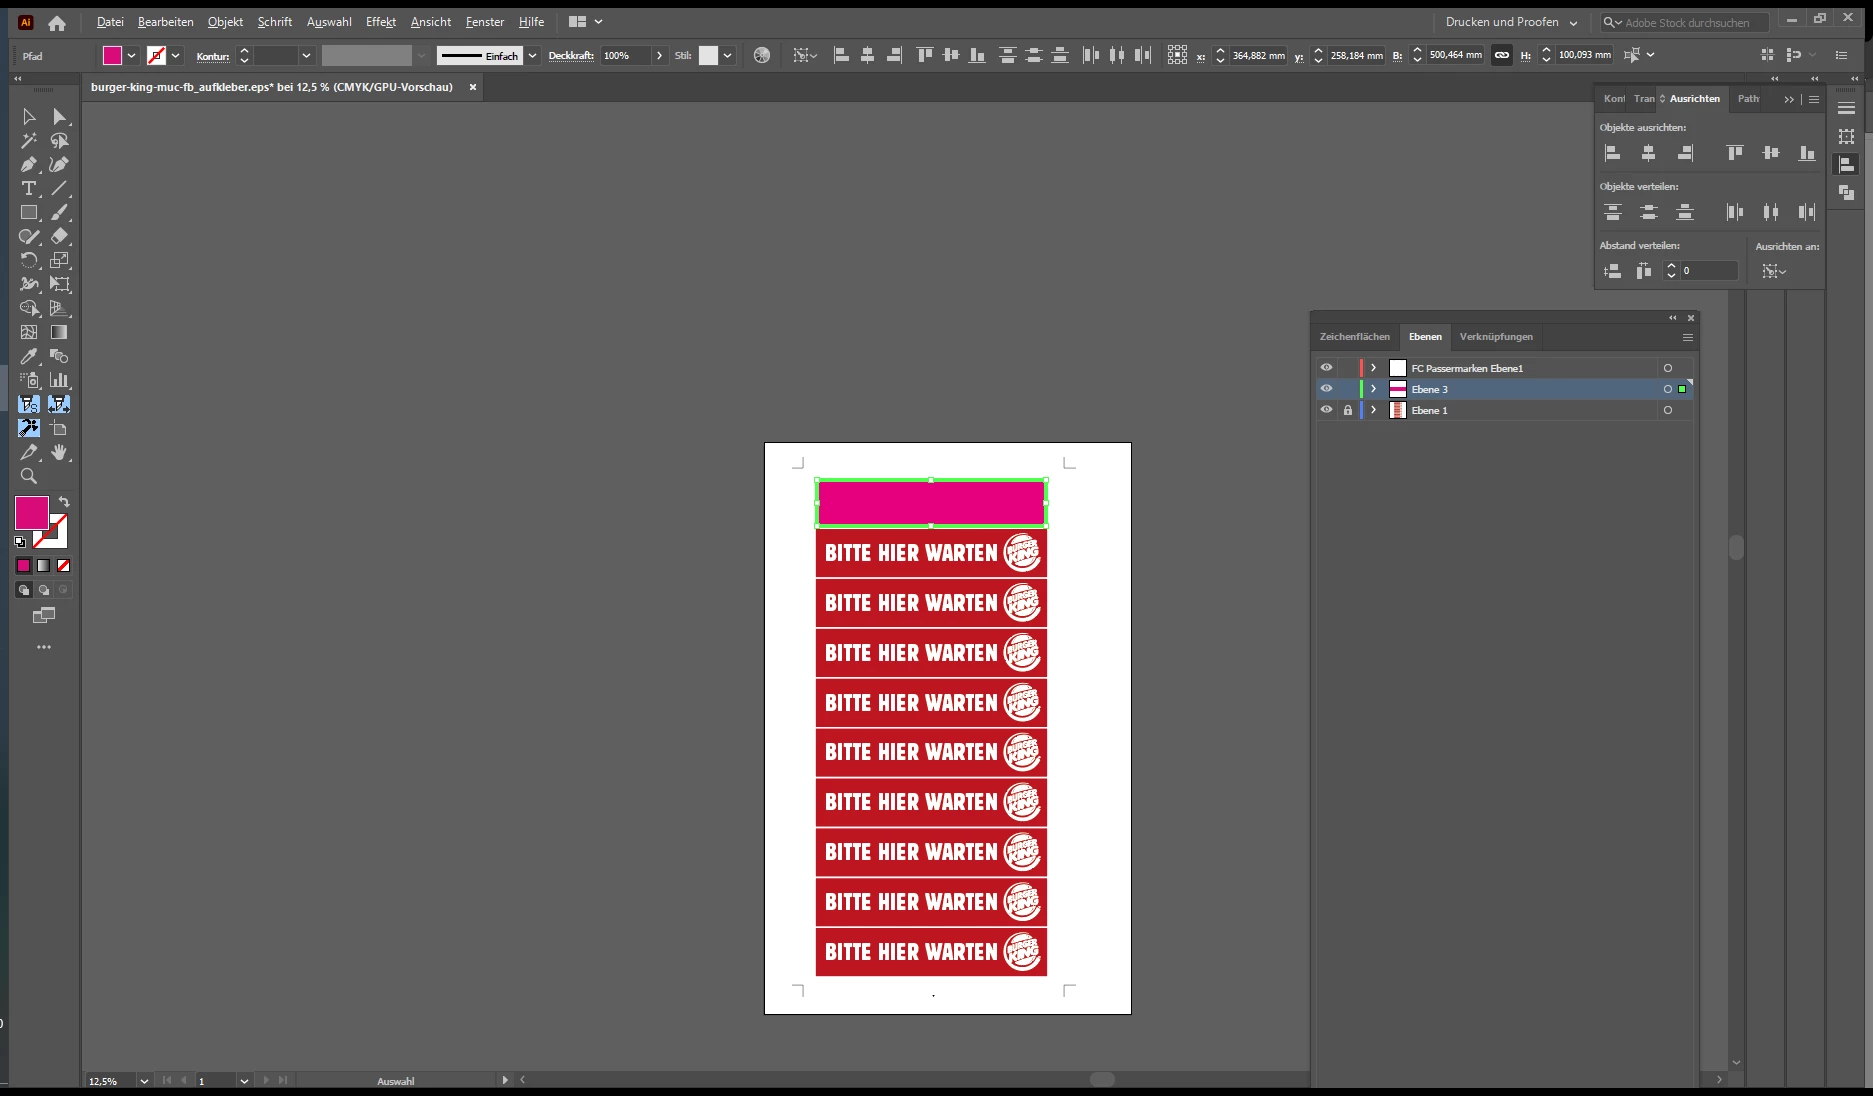Open the Objekt menu
Image resolution: width=1873 pixels, height=1096 pixels.
(x=225, y=22)
